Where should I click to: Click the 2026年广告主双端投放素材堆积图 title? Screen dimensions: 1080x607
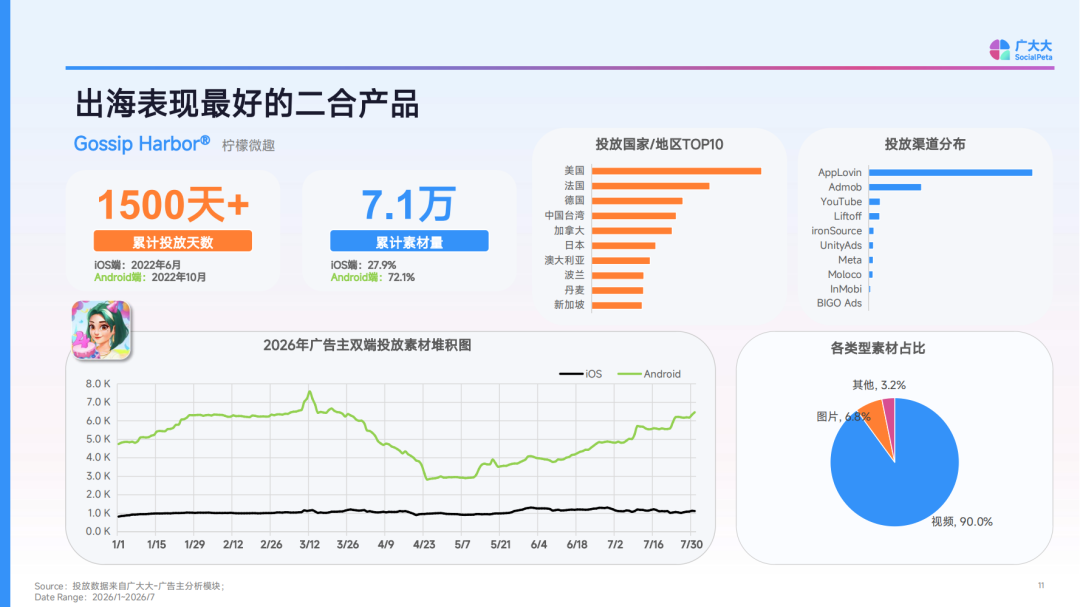367,345
